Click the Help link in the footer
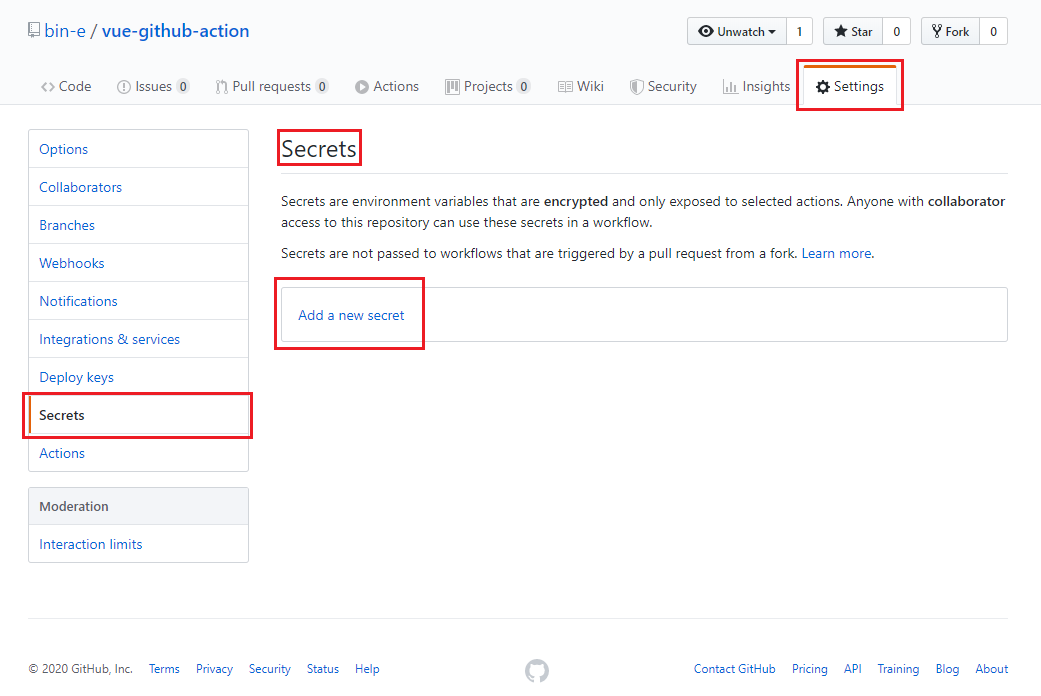Viewport: 1041px width, 696px height. coord(367,669)
